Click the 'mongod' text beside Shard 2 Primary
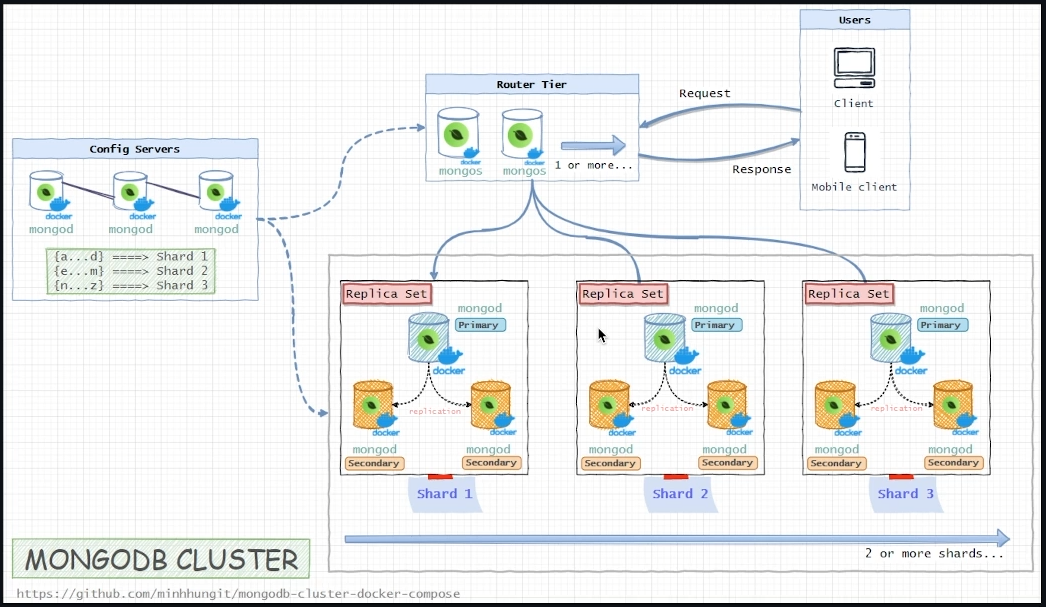This screenshot has height=607, width=1046. [716, 308]
